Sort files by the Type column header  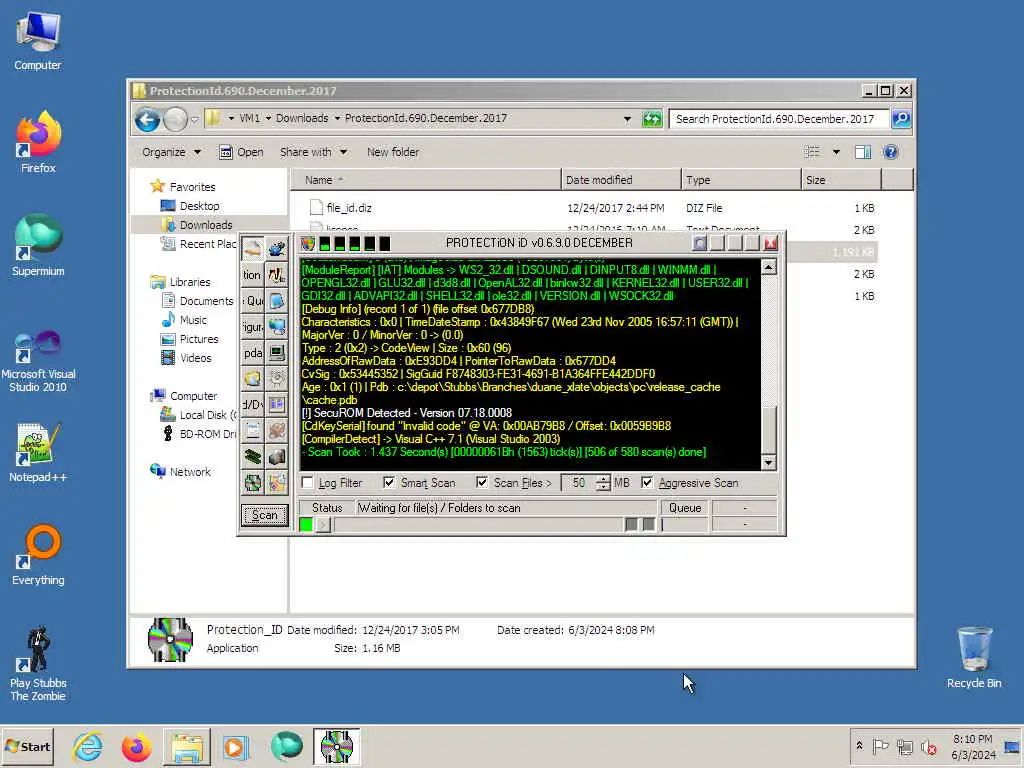(x=741, y=180)
